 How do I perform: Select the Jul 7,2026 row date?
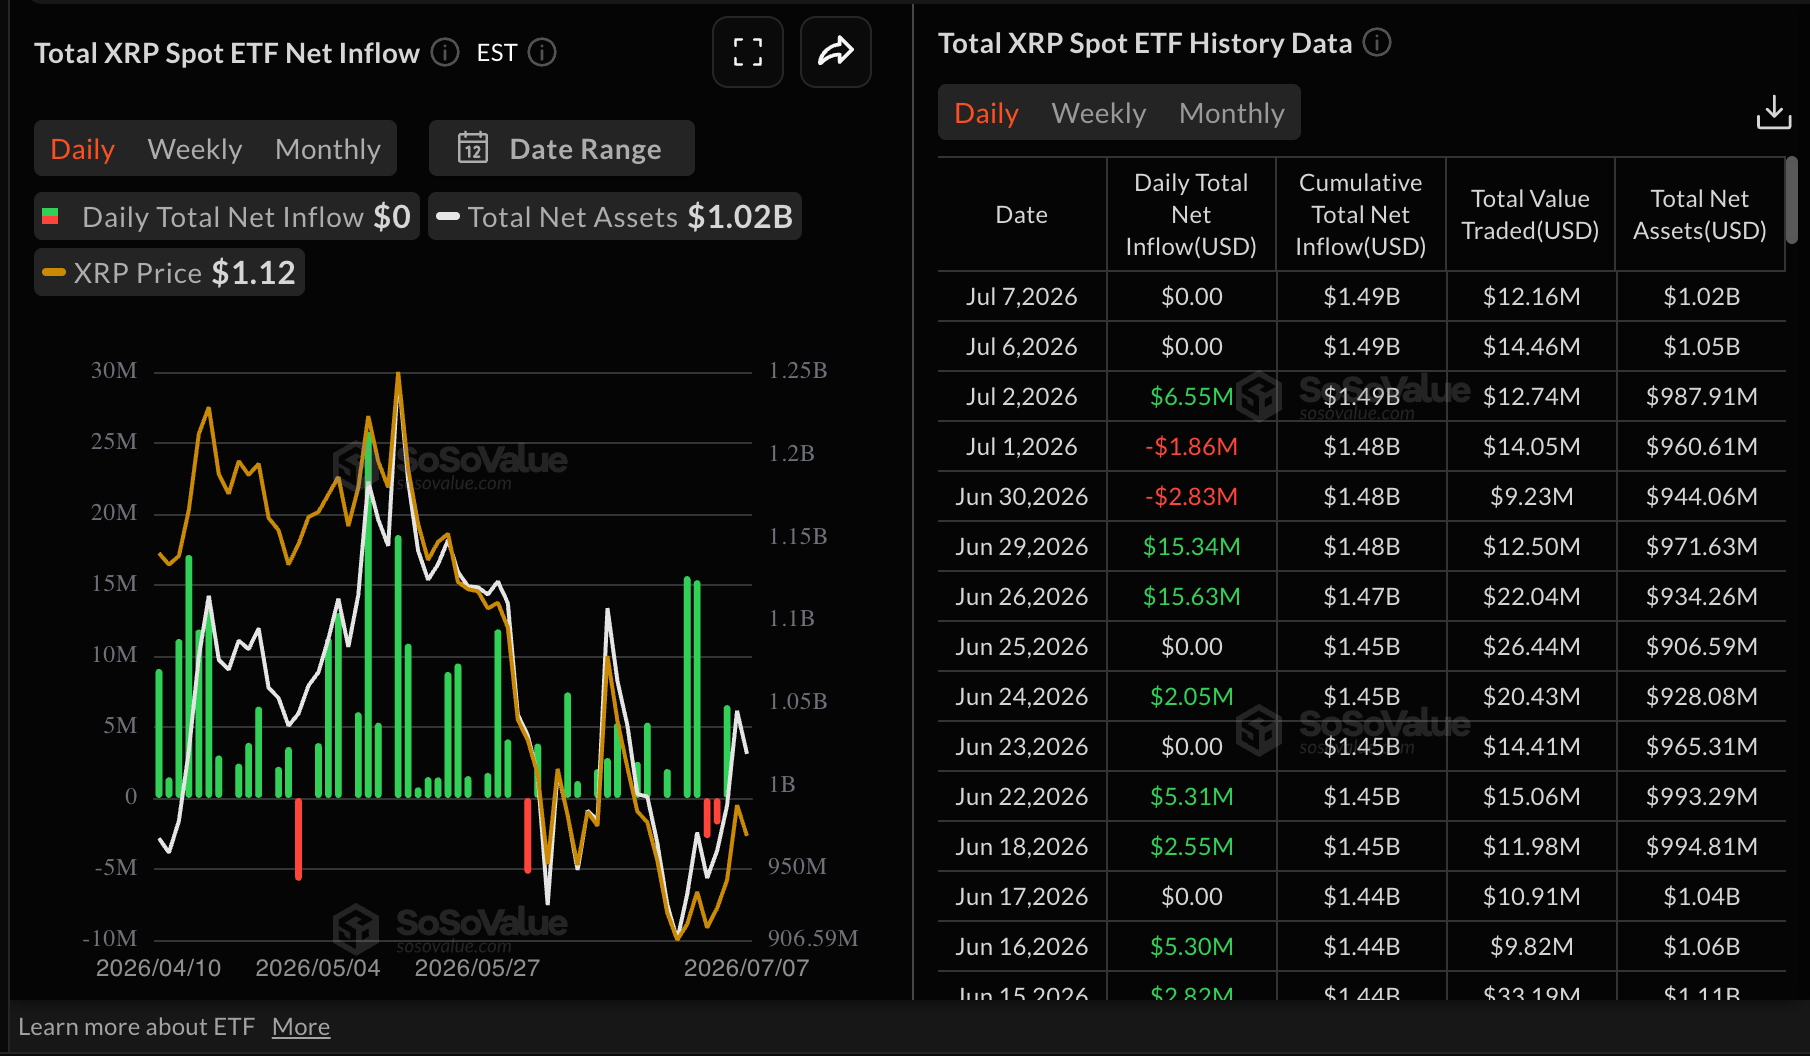(x=1022, y=297)
